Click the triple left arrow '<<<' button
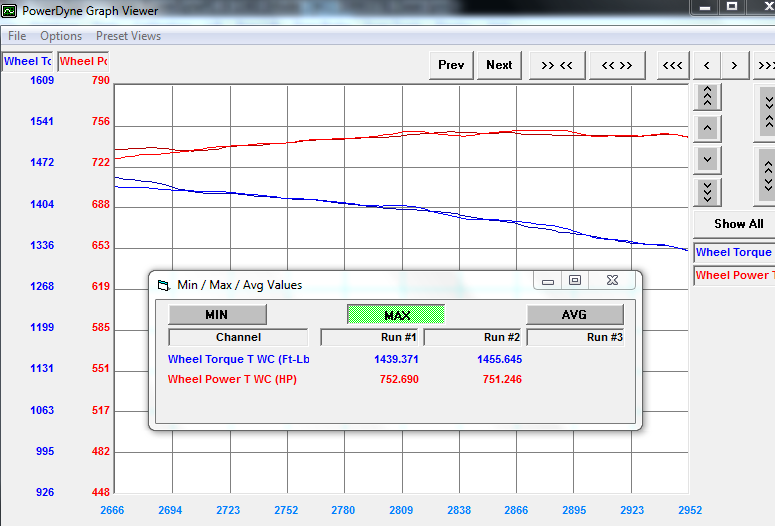The image size is (775, 526). (673, 65)
